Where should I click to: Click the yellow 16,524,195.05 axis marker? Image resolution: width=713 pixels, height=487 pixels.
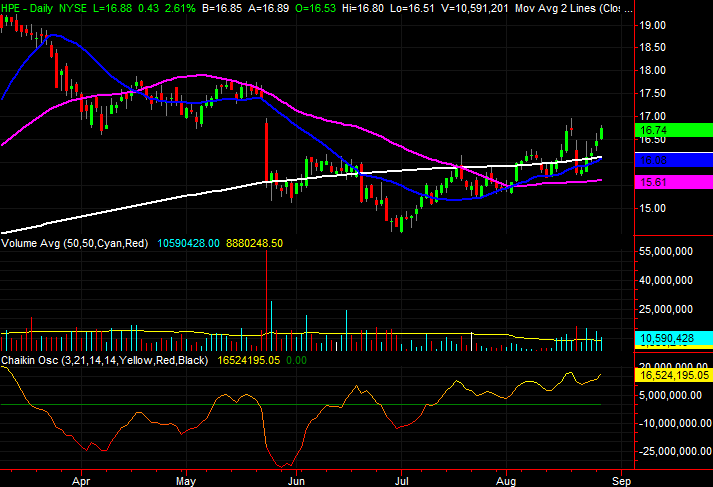(x=673, y=375)
